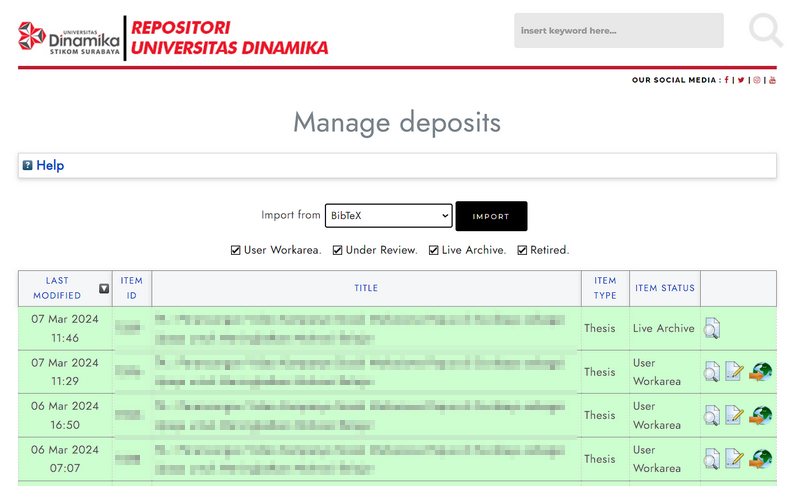Open the Instagram social media icon
The width and height of the screenshot is (800, 486).
coord(757,80)
